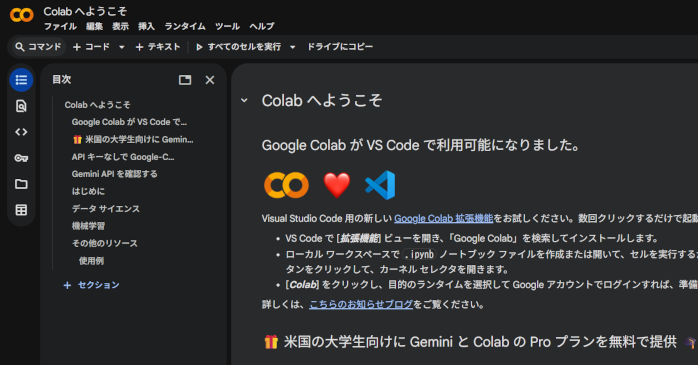Viewport: 698px width, 365px height.
Task: Add a text cell with + テキスト
Action: click(x=158, y=47)
